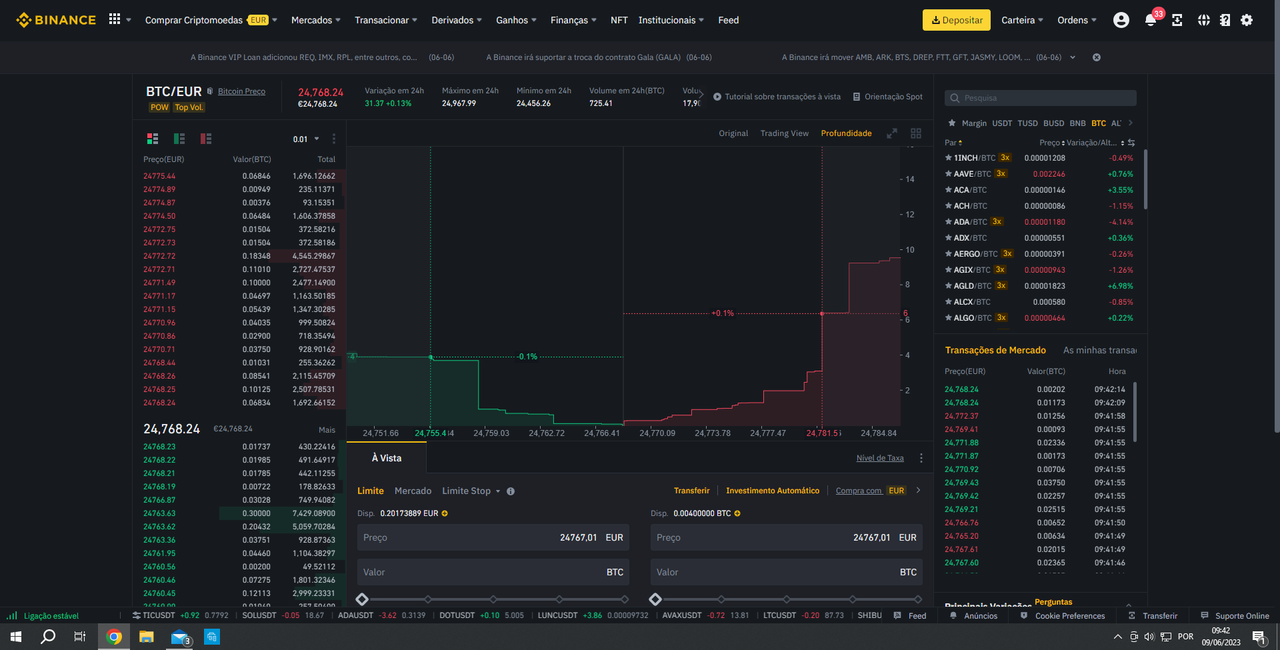Favorite the ACA/BTC pair star
1280x650 pixels.
949,190
